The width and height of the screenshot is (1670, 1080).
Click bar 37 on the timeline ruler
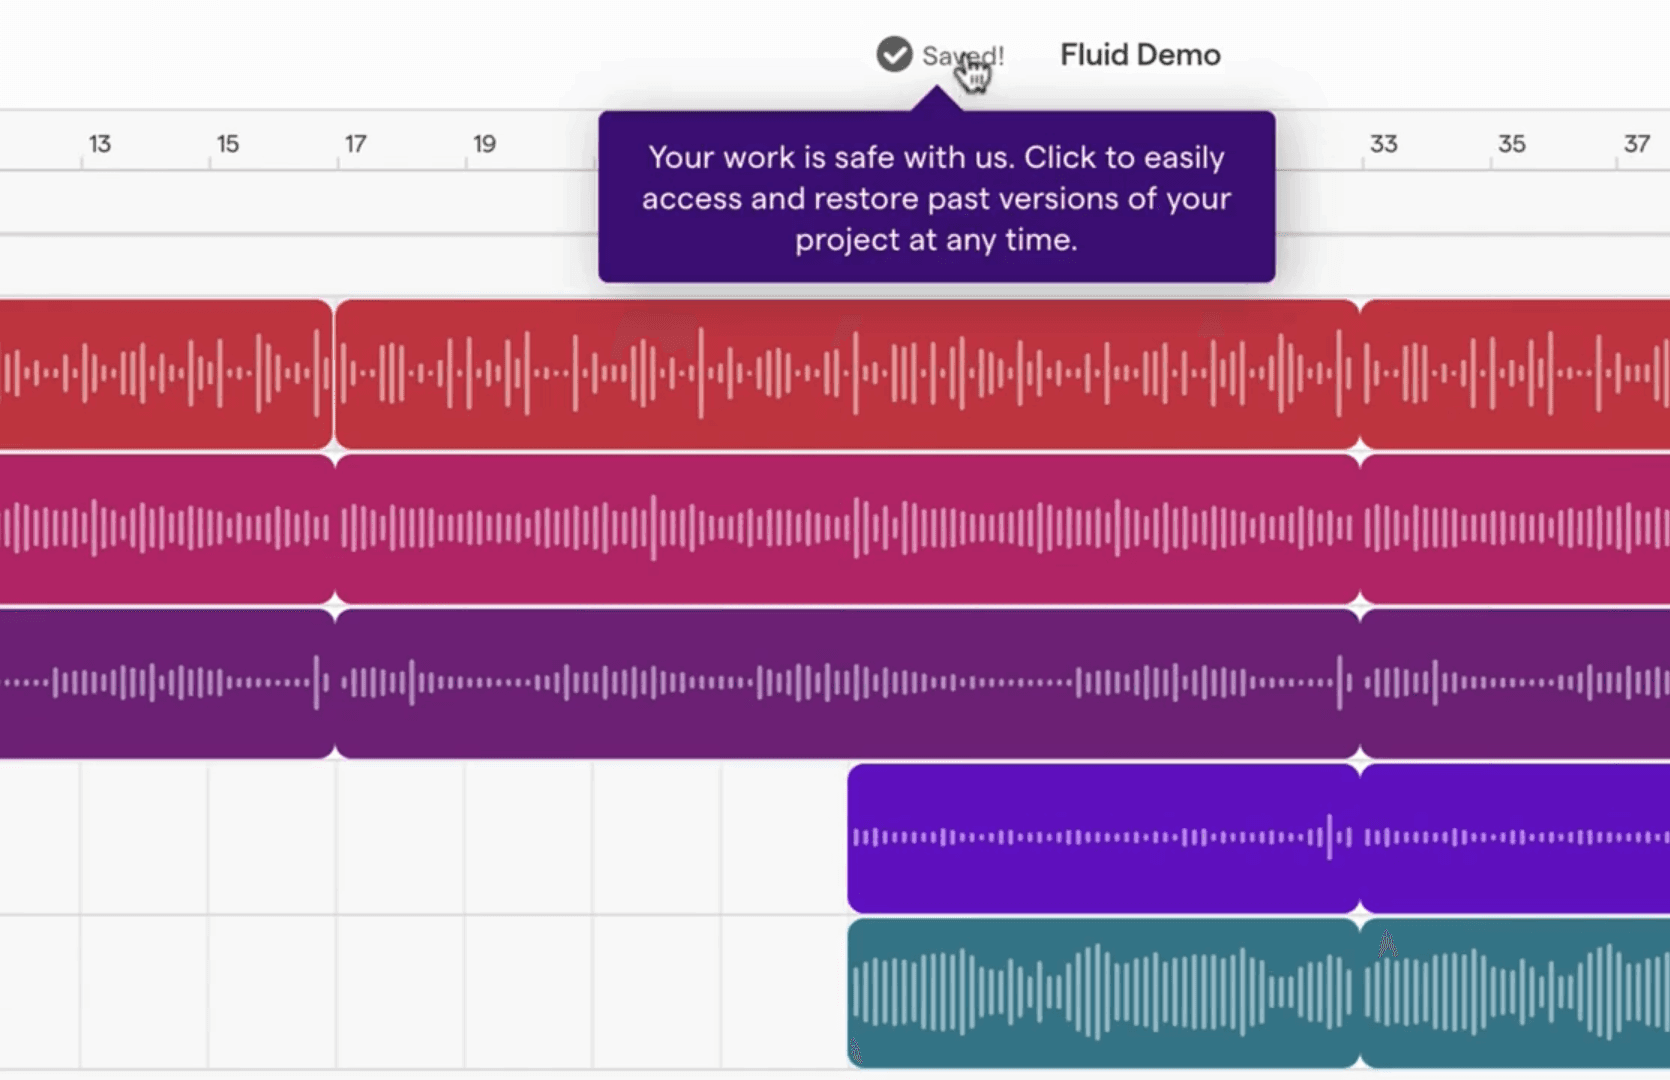(x=1636, y=144)
